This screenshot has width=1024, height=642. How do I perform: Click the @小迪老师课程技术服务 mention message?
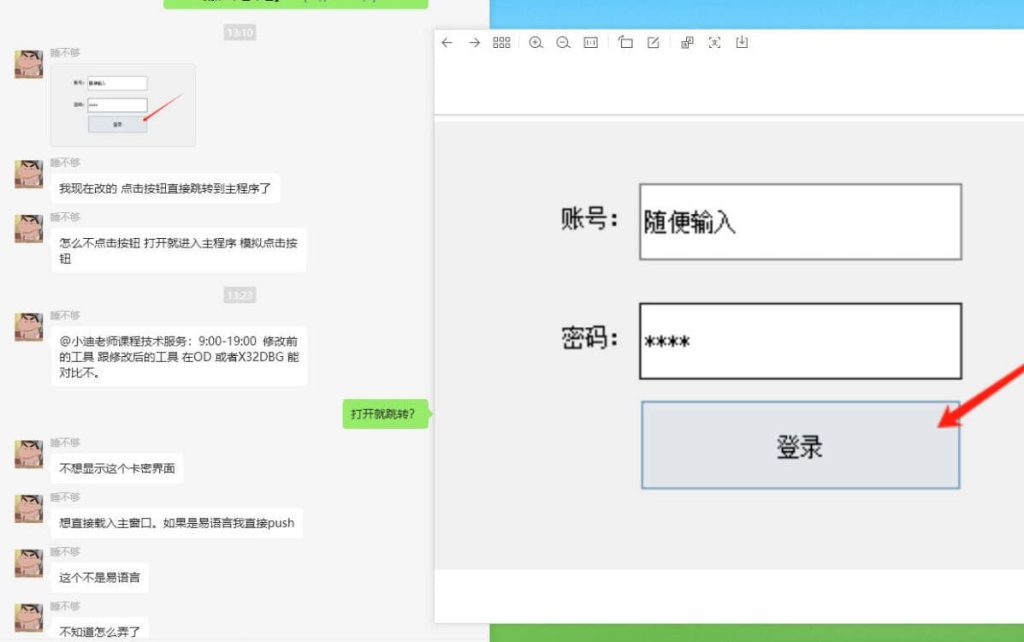click(x=179, y=356)
